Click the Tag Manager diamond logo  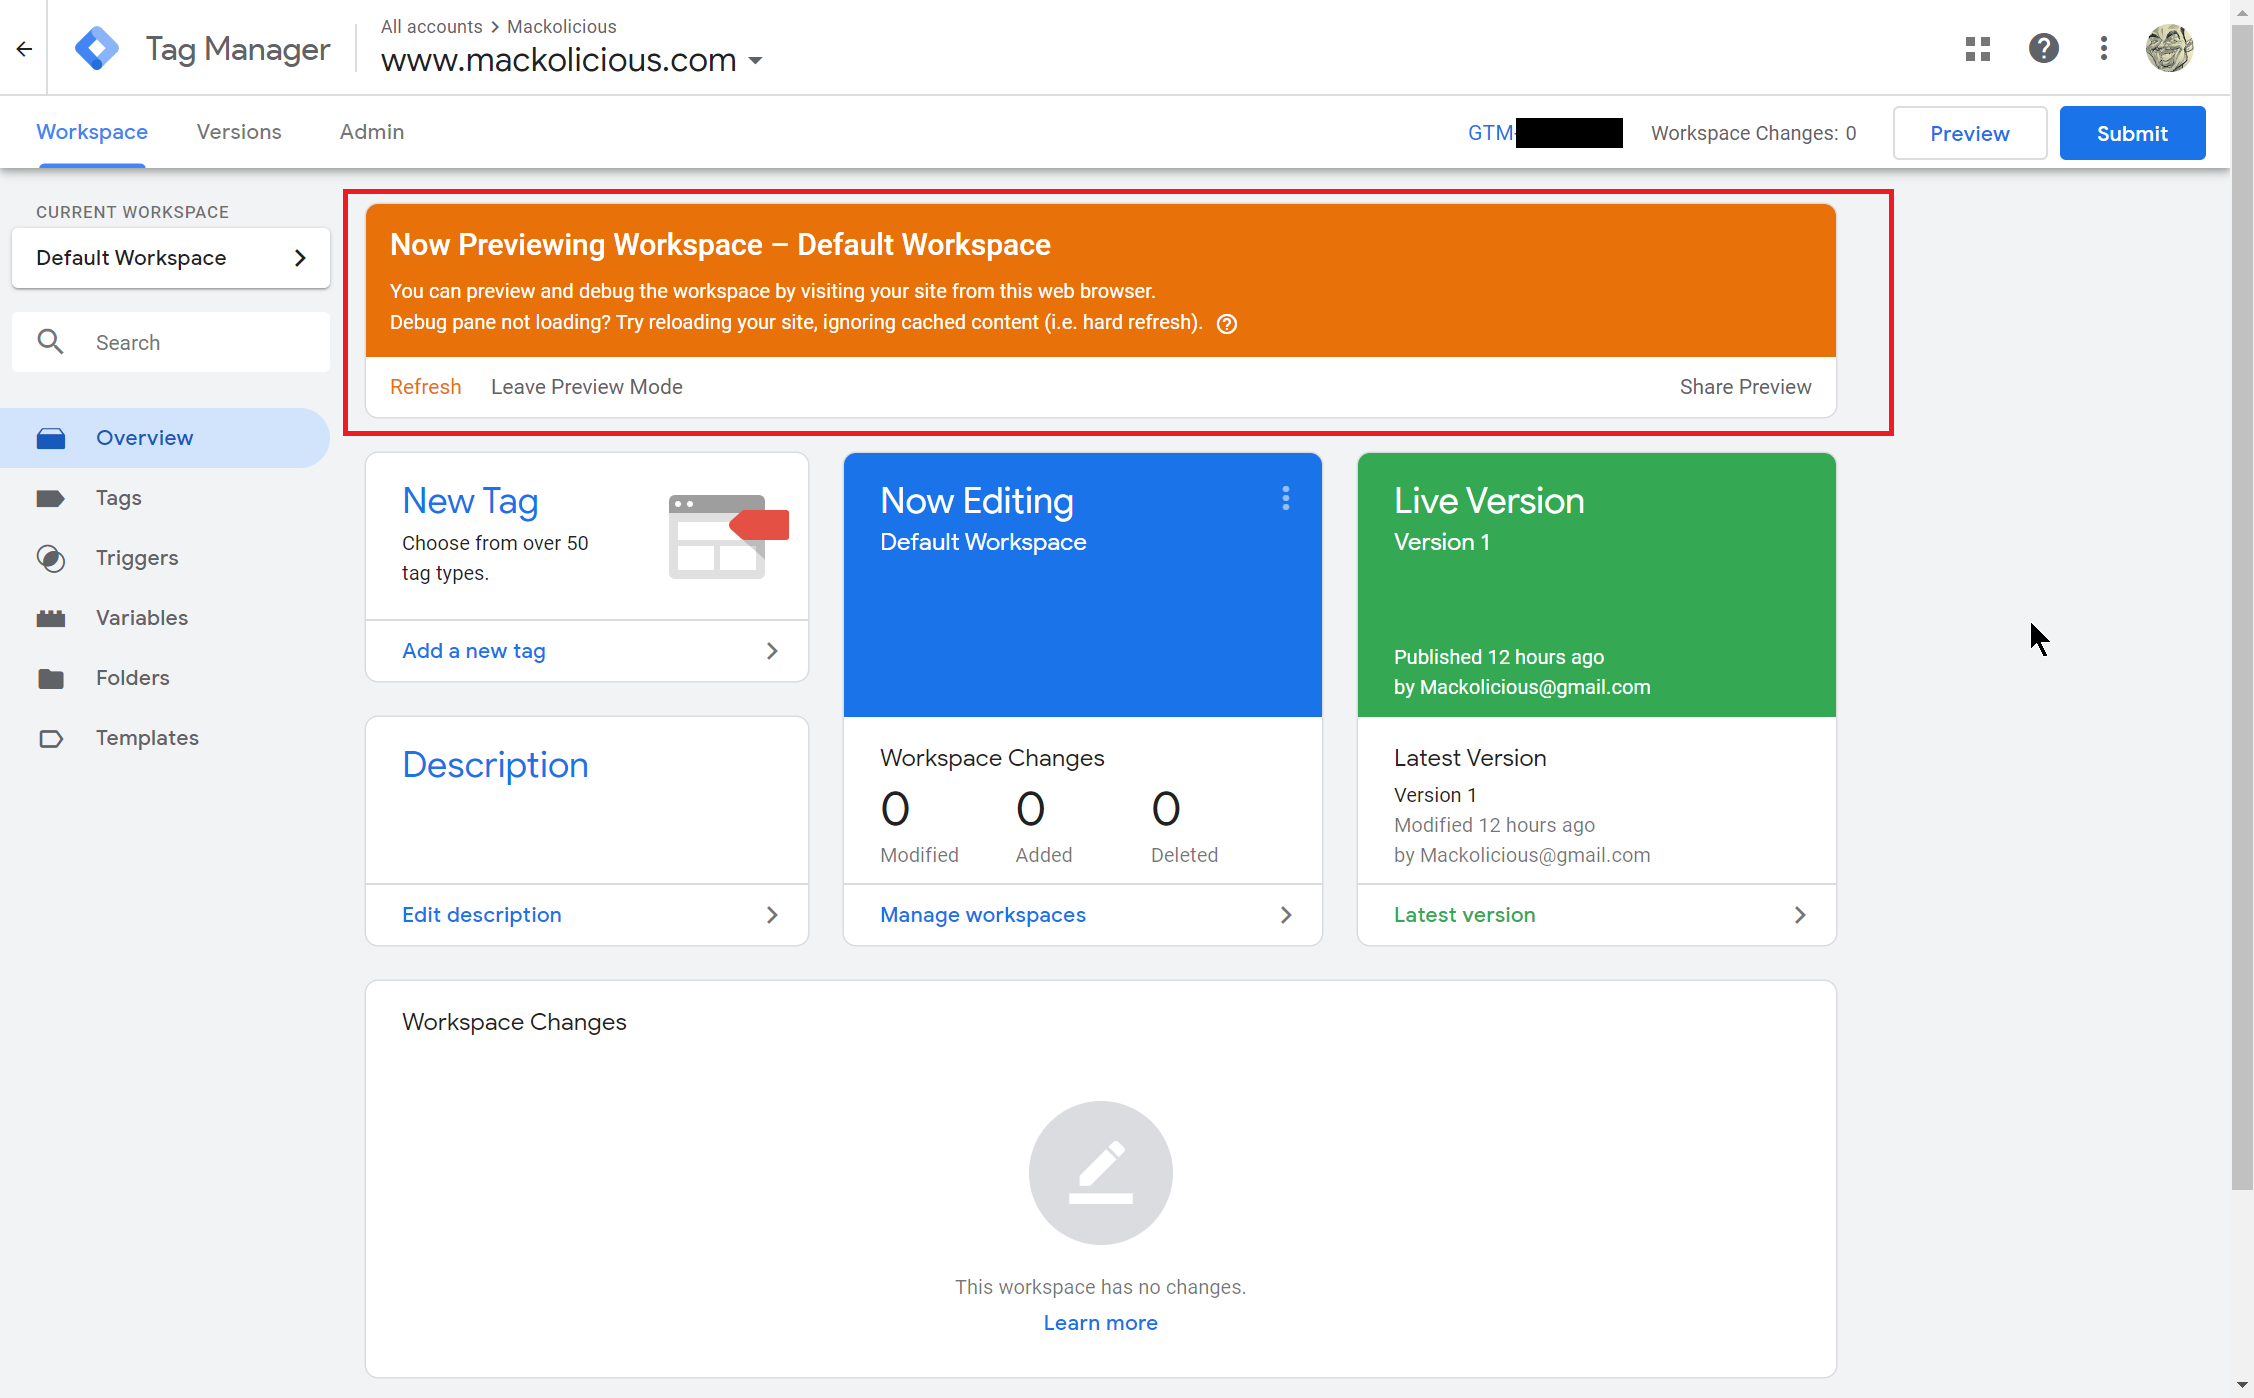[97, 48]
